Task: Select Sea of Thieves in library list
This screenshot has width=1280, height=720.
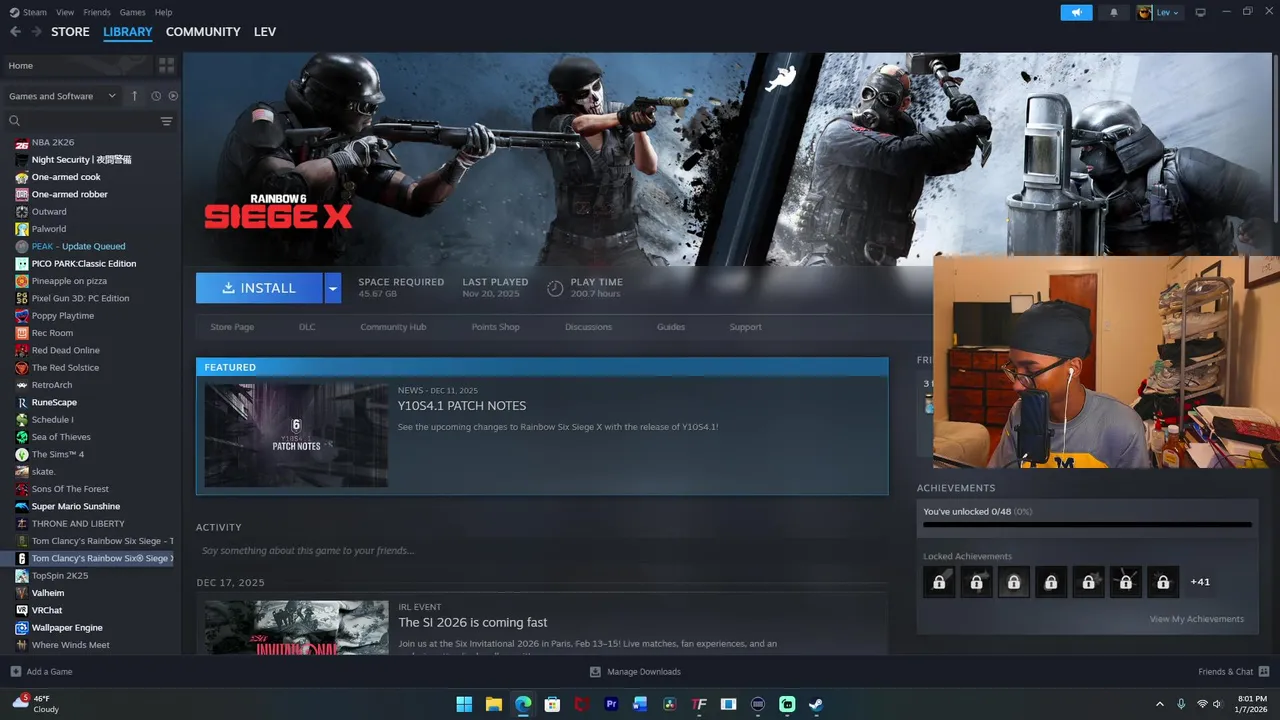Action: click(x=61, y=437)
